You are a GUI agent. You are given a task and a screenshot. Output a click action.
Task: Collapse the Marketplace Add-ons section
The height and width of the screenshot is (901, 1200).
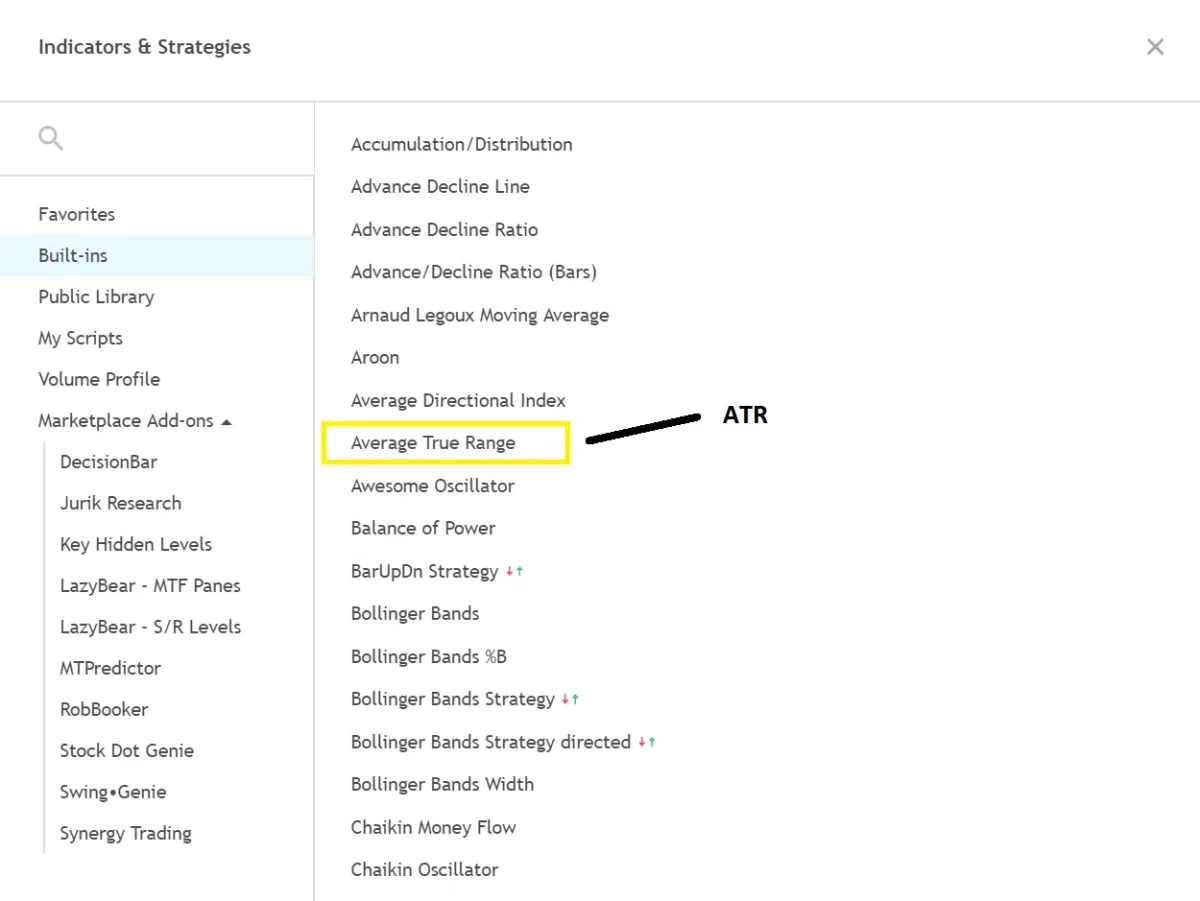pyautogui.click(x=227, y=422)
